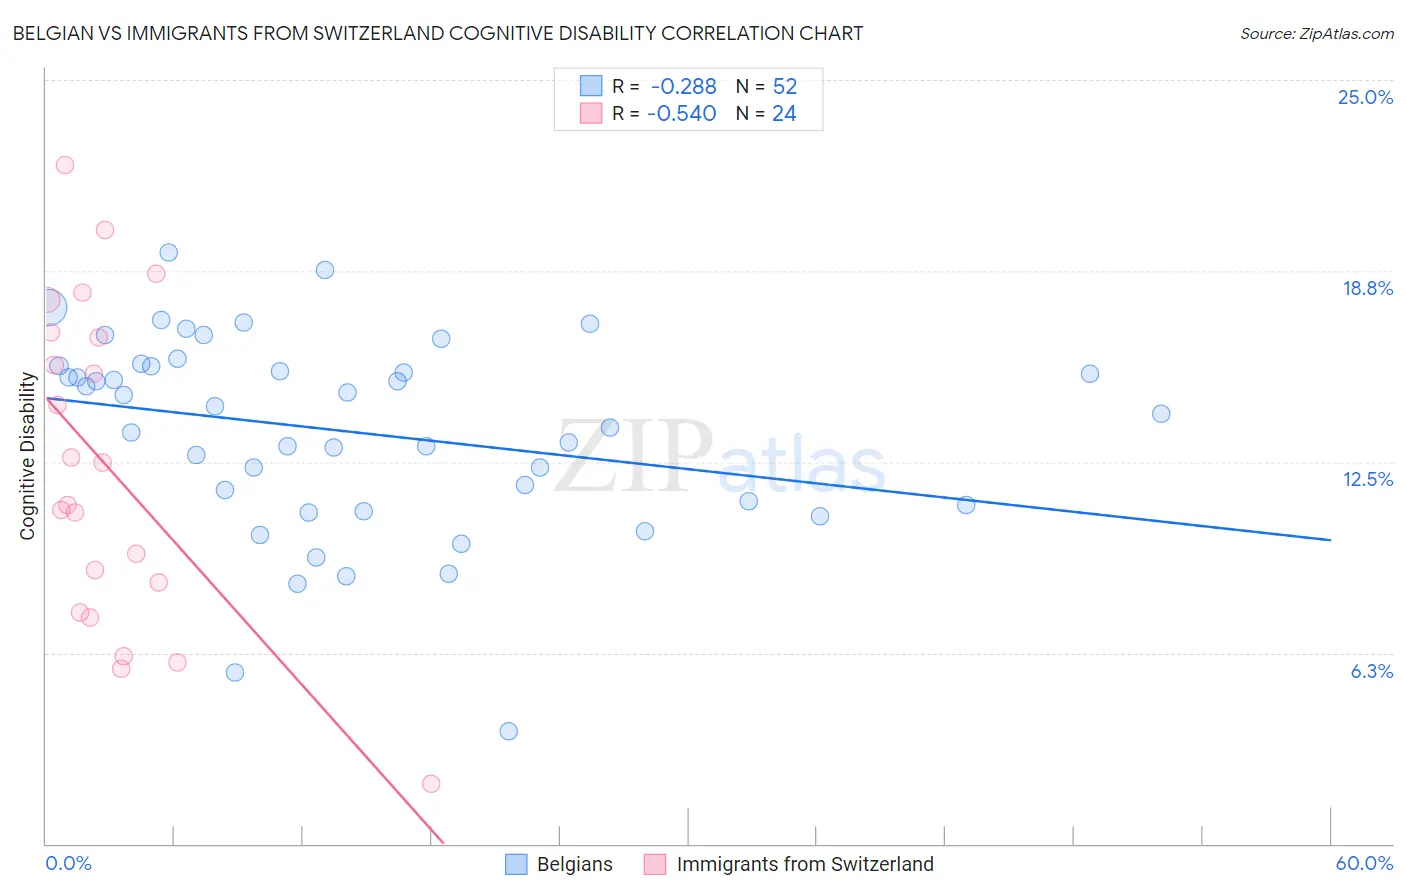Click the pink regression trend line
The width and height of the screenshot is (1406, 892).
[245, 621]
